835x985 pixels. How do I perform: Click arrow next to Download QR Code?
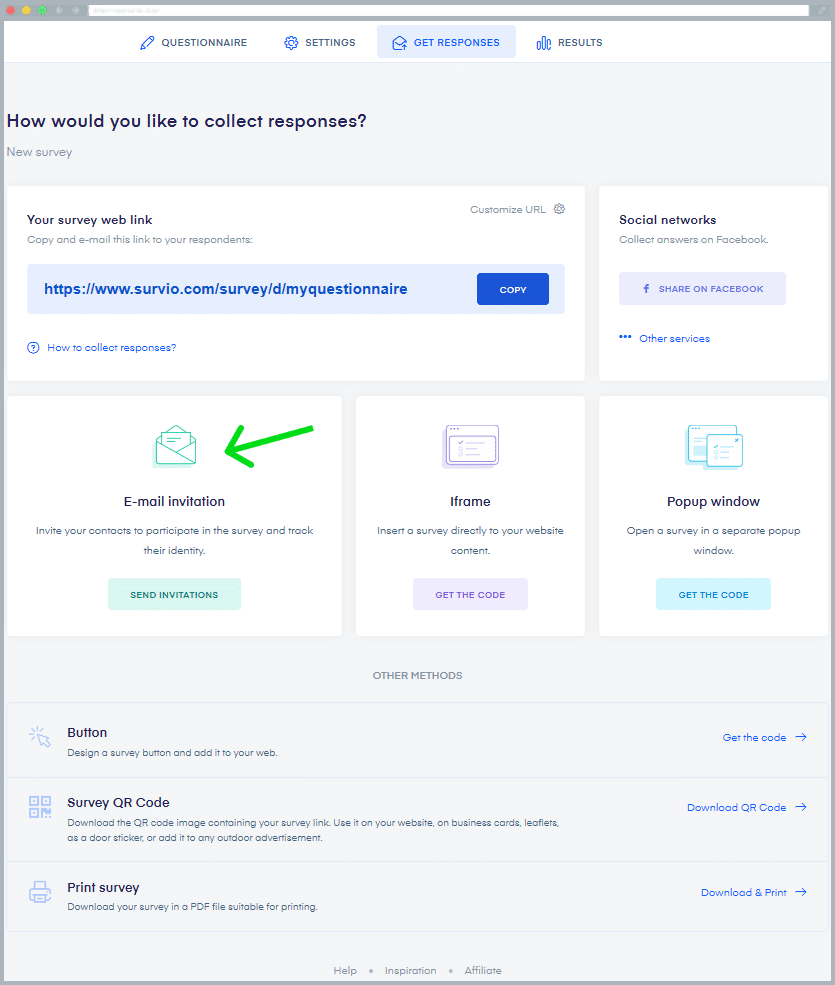pos(801,808)
